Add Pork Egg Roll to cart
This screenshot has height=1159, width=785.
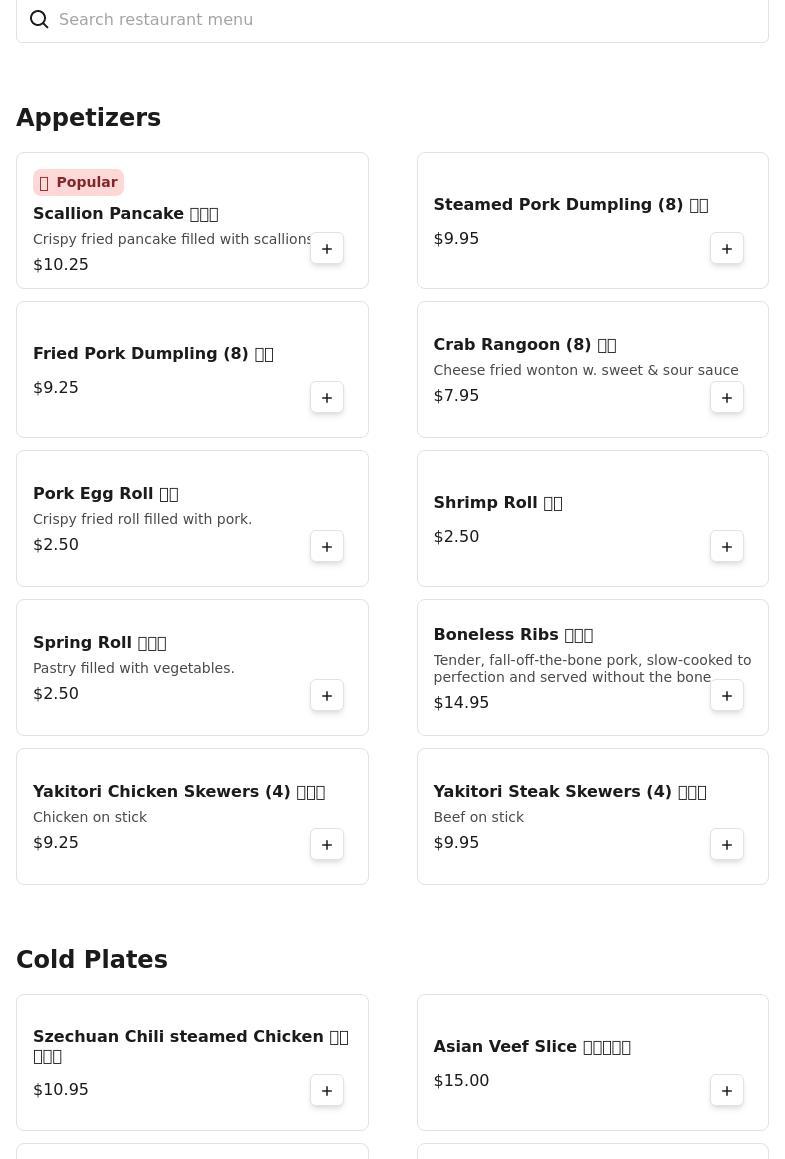tap(327, 547)
